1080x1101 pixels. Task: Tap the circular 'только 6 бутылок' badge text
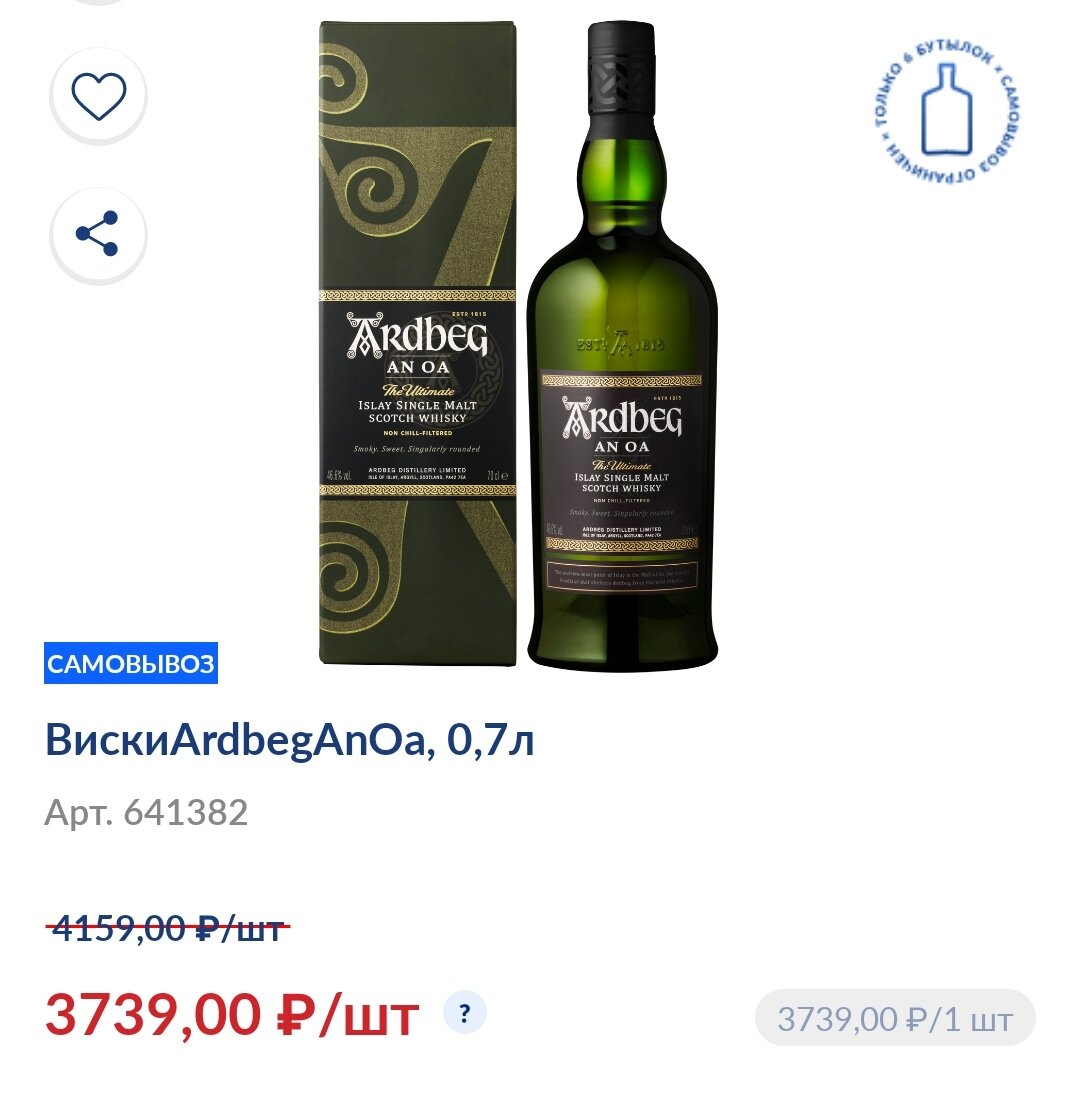pos(947,109)
